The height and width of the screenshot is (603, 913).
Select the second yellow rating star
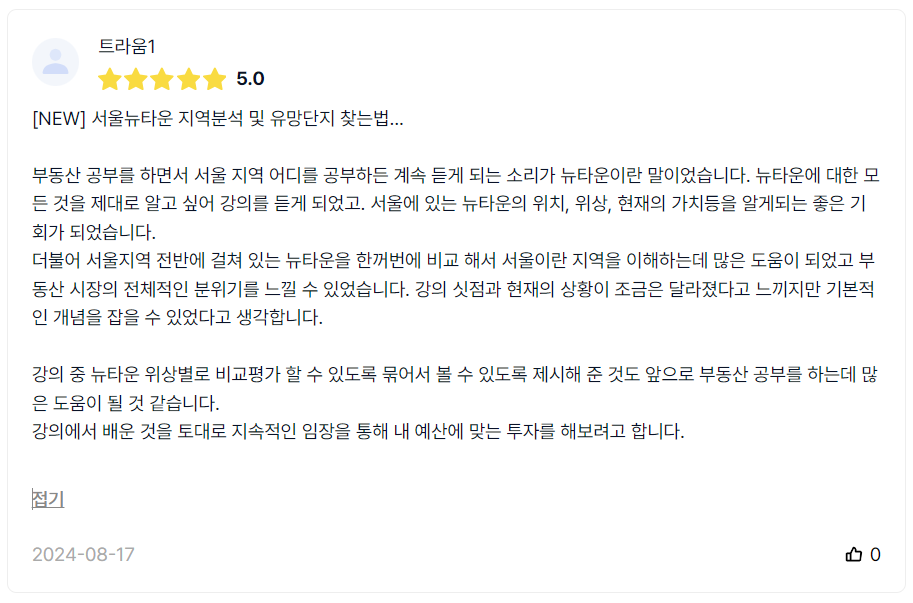136,79
